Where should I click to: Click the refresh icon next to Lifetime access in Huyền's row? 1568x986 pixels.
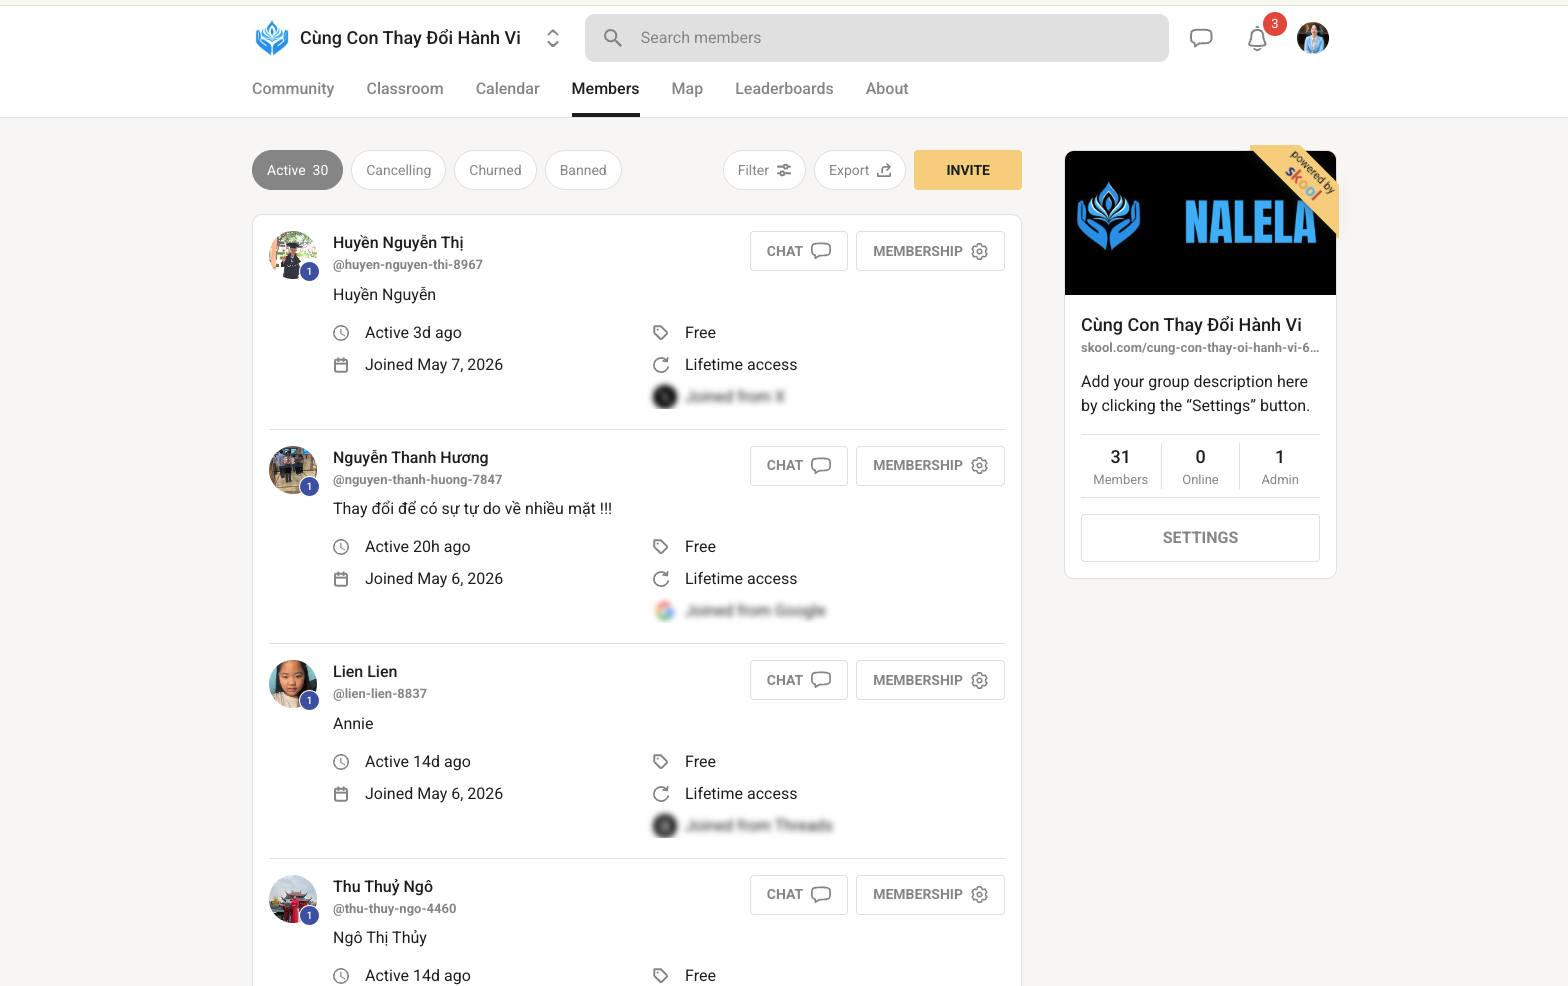(661, 365)
